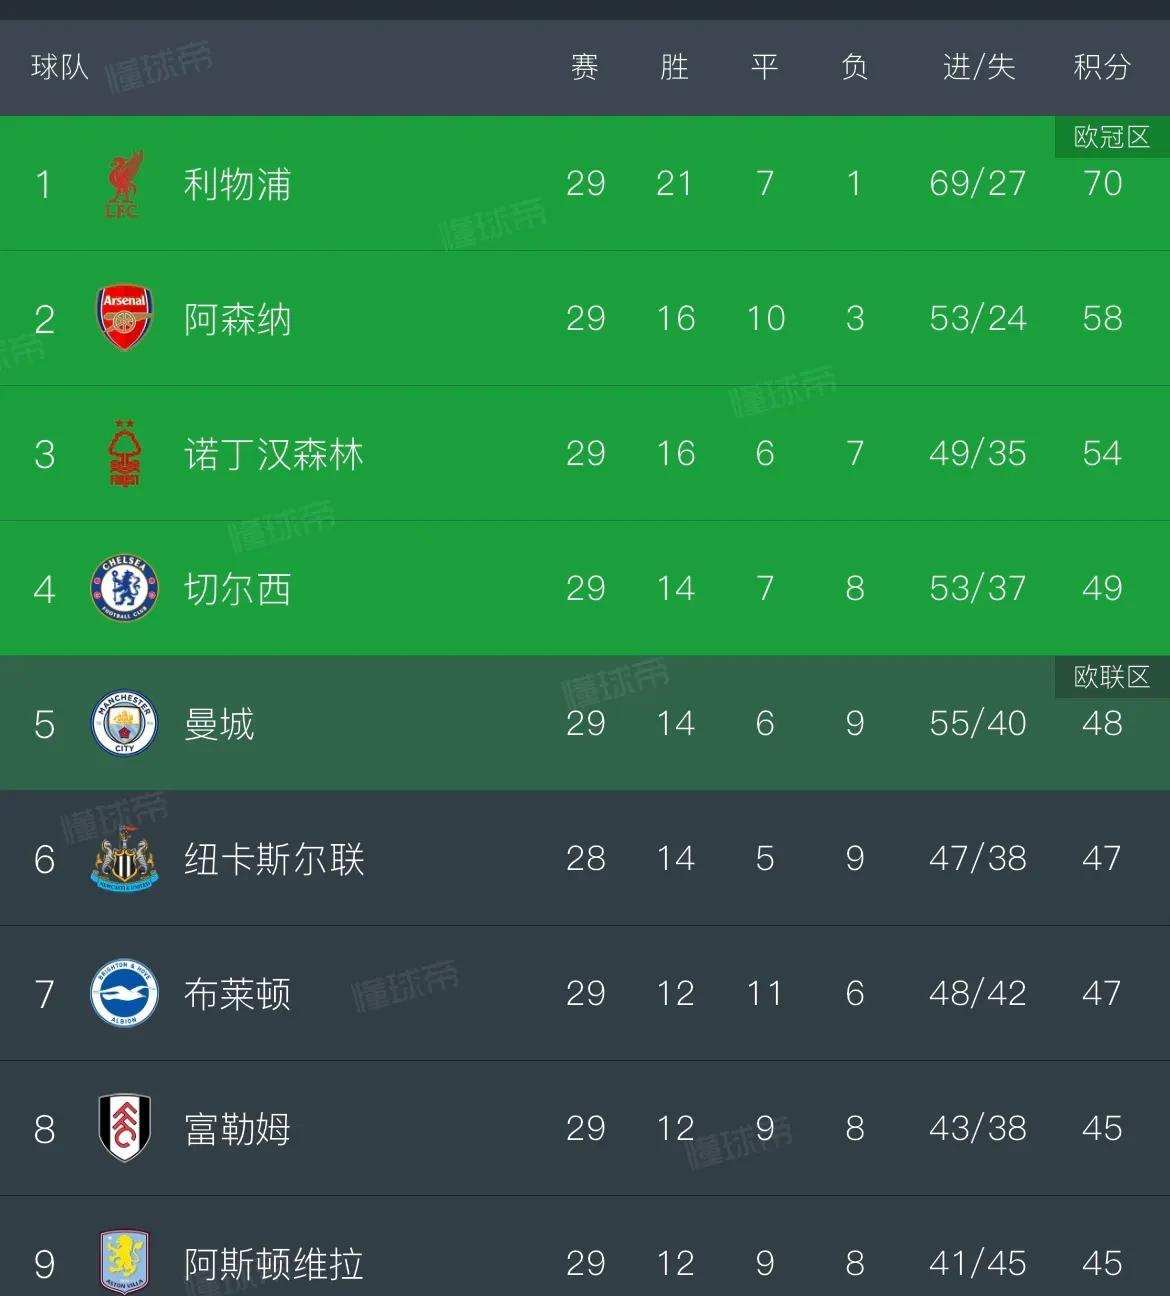Tap the Newcastle United crest
This screenshot has height=1296, width=1170.
click(125, 858)
